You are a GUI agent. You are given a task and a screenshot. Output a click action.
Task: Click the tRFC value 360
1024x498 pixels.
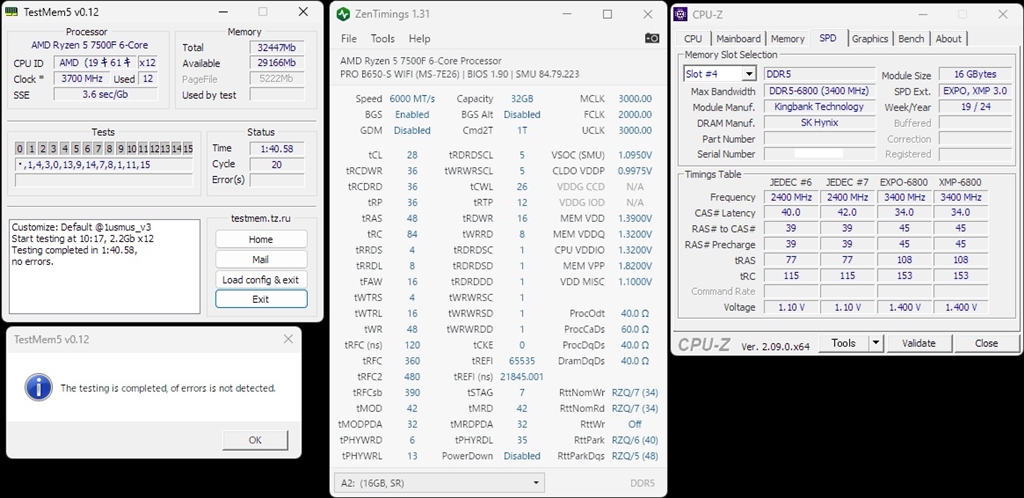412,360
